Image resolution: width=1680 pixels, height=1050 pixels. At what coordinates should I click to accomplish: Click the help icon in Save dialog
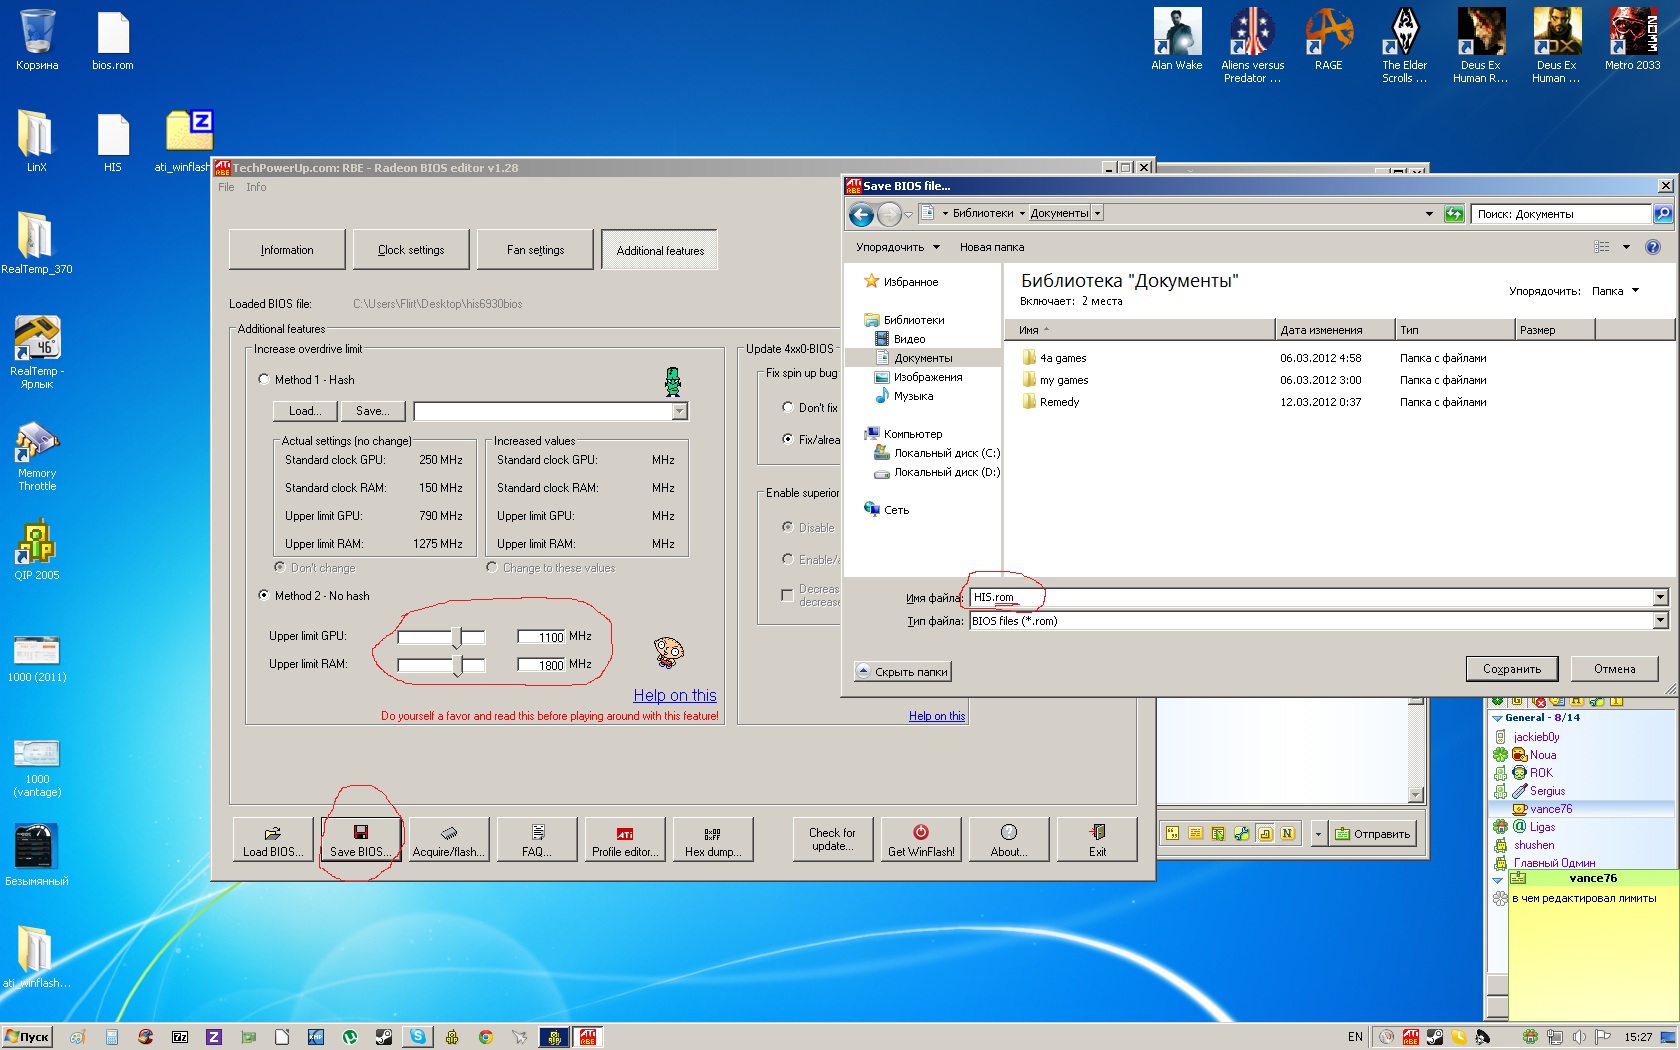pos(1653,247)
